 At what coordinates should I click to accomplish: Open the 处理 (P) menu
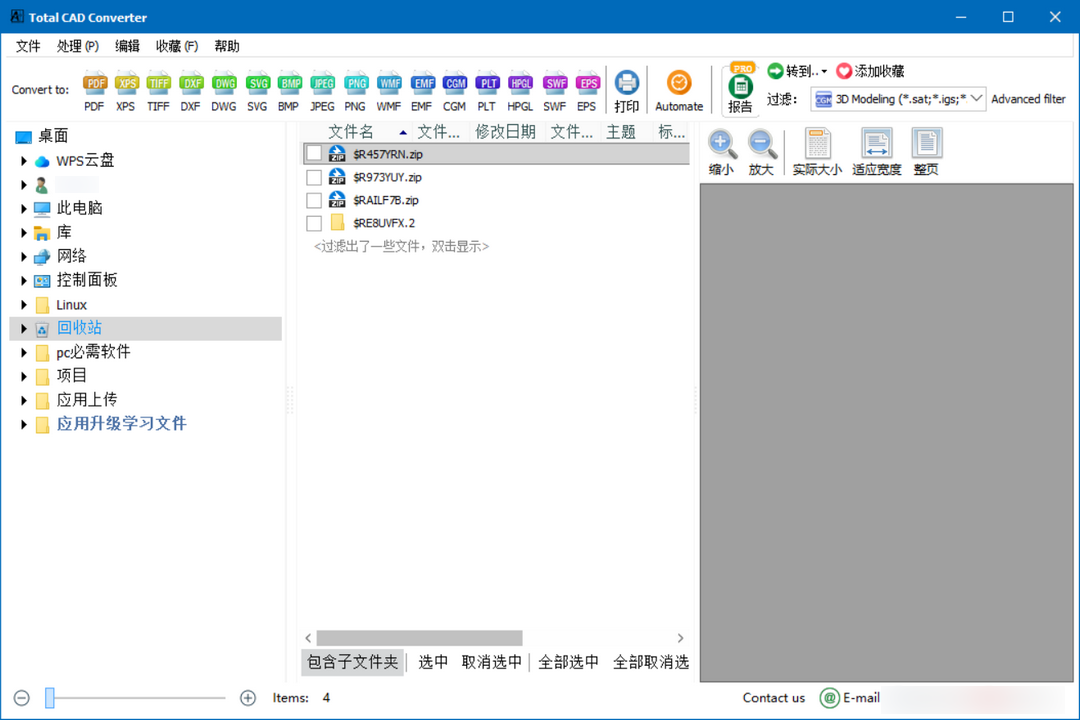click(77, 45)
